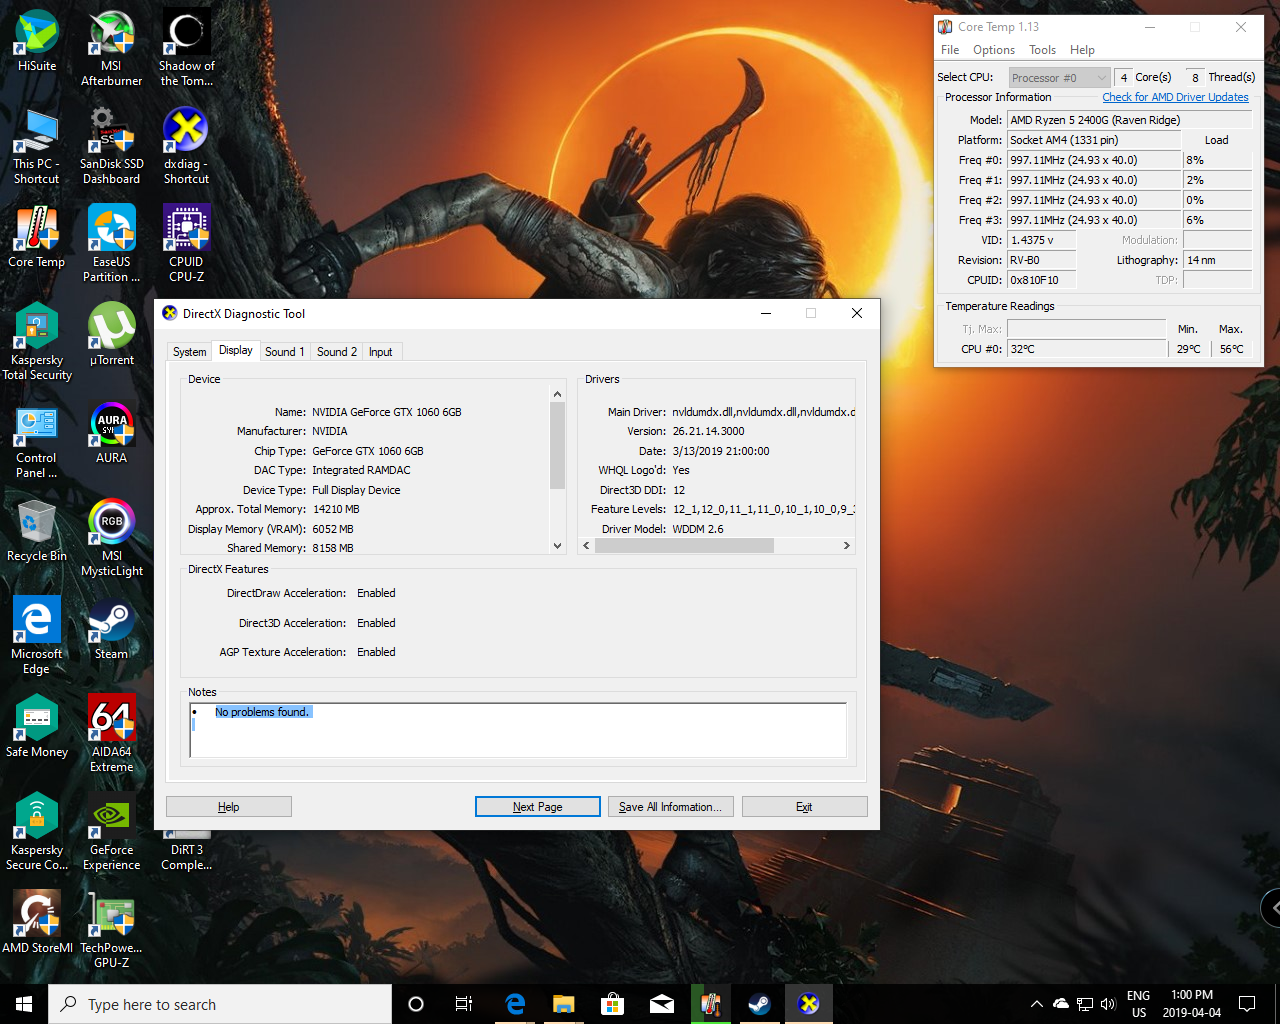The width and height of the screenshot is (1280, 1024).
Task: Switch to Steam taskbar button
Action: click(760, 1004)
